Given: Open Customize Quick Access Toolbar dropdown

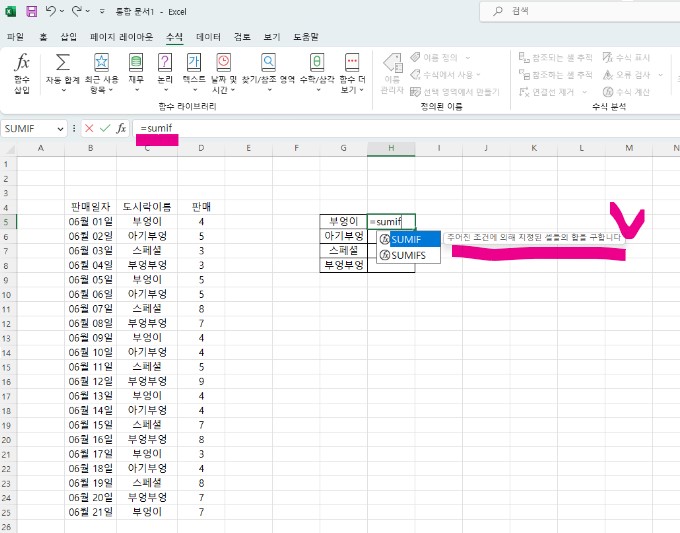Looking at the screenshot, I should 102,11.
